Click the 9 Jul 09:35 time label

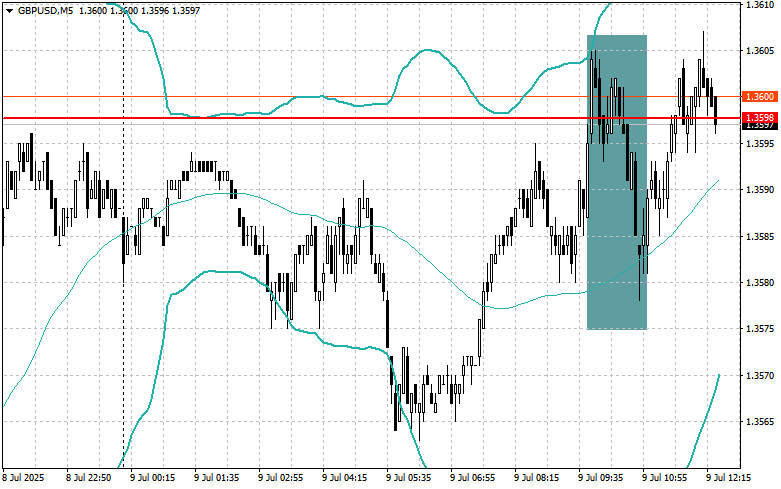click(601, 478)
